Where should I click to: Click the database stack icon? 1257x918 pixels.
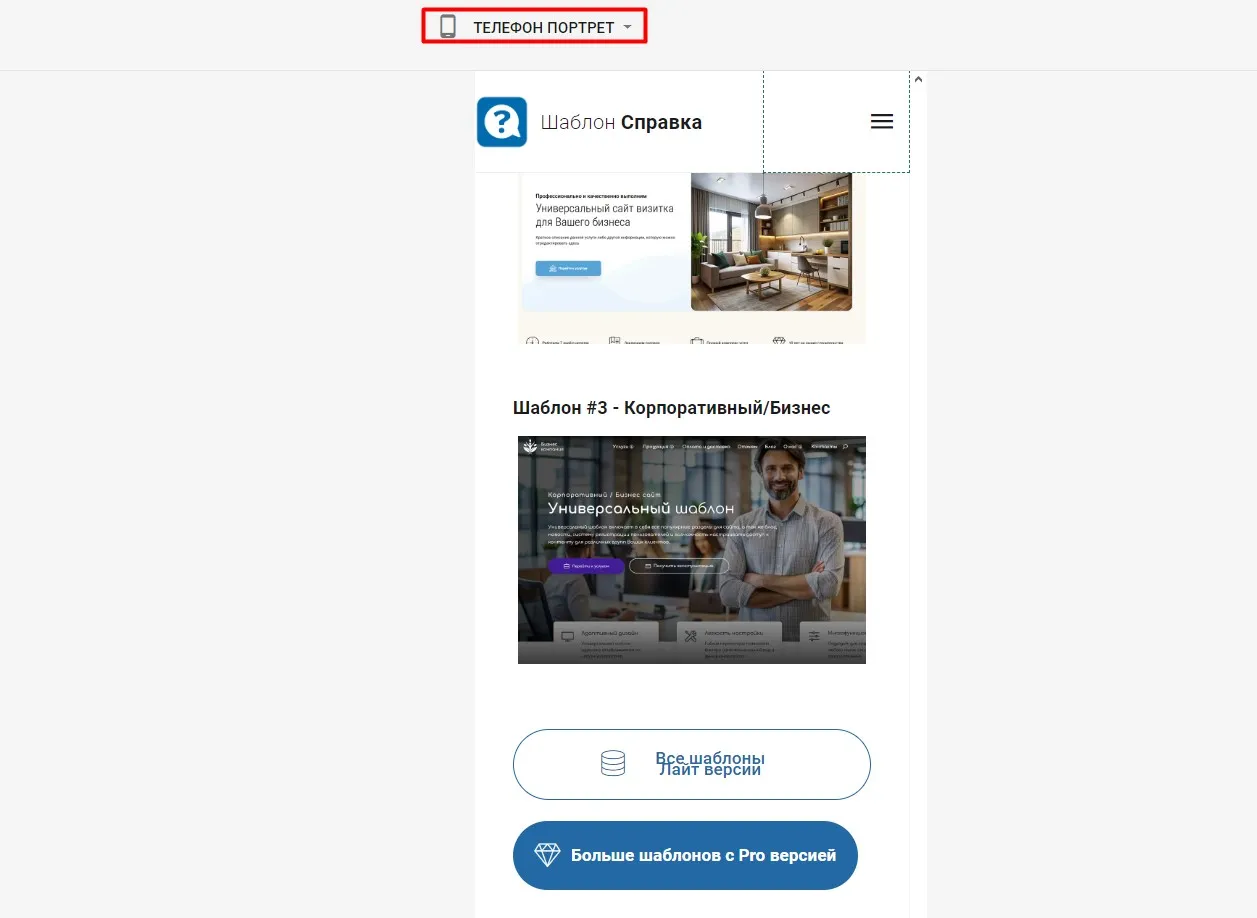[612, 764]
